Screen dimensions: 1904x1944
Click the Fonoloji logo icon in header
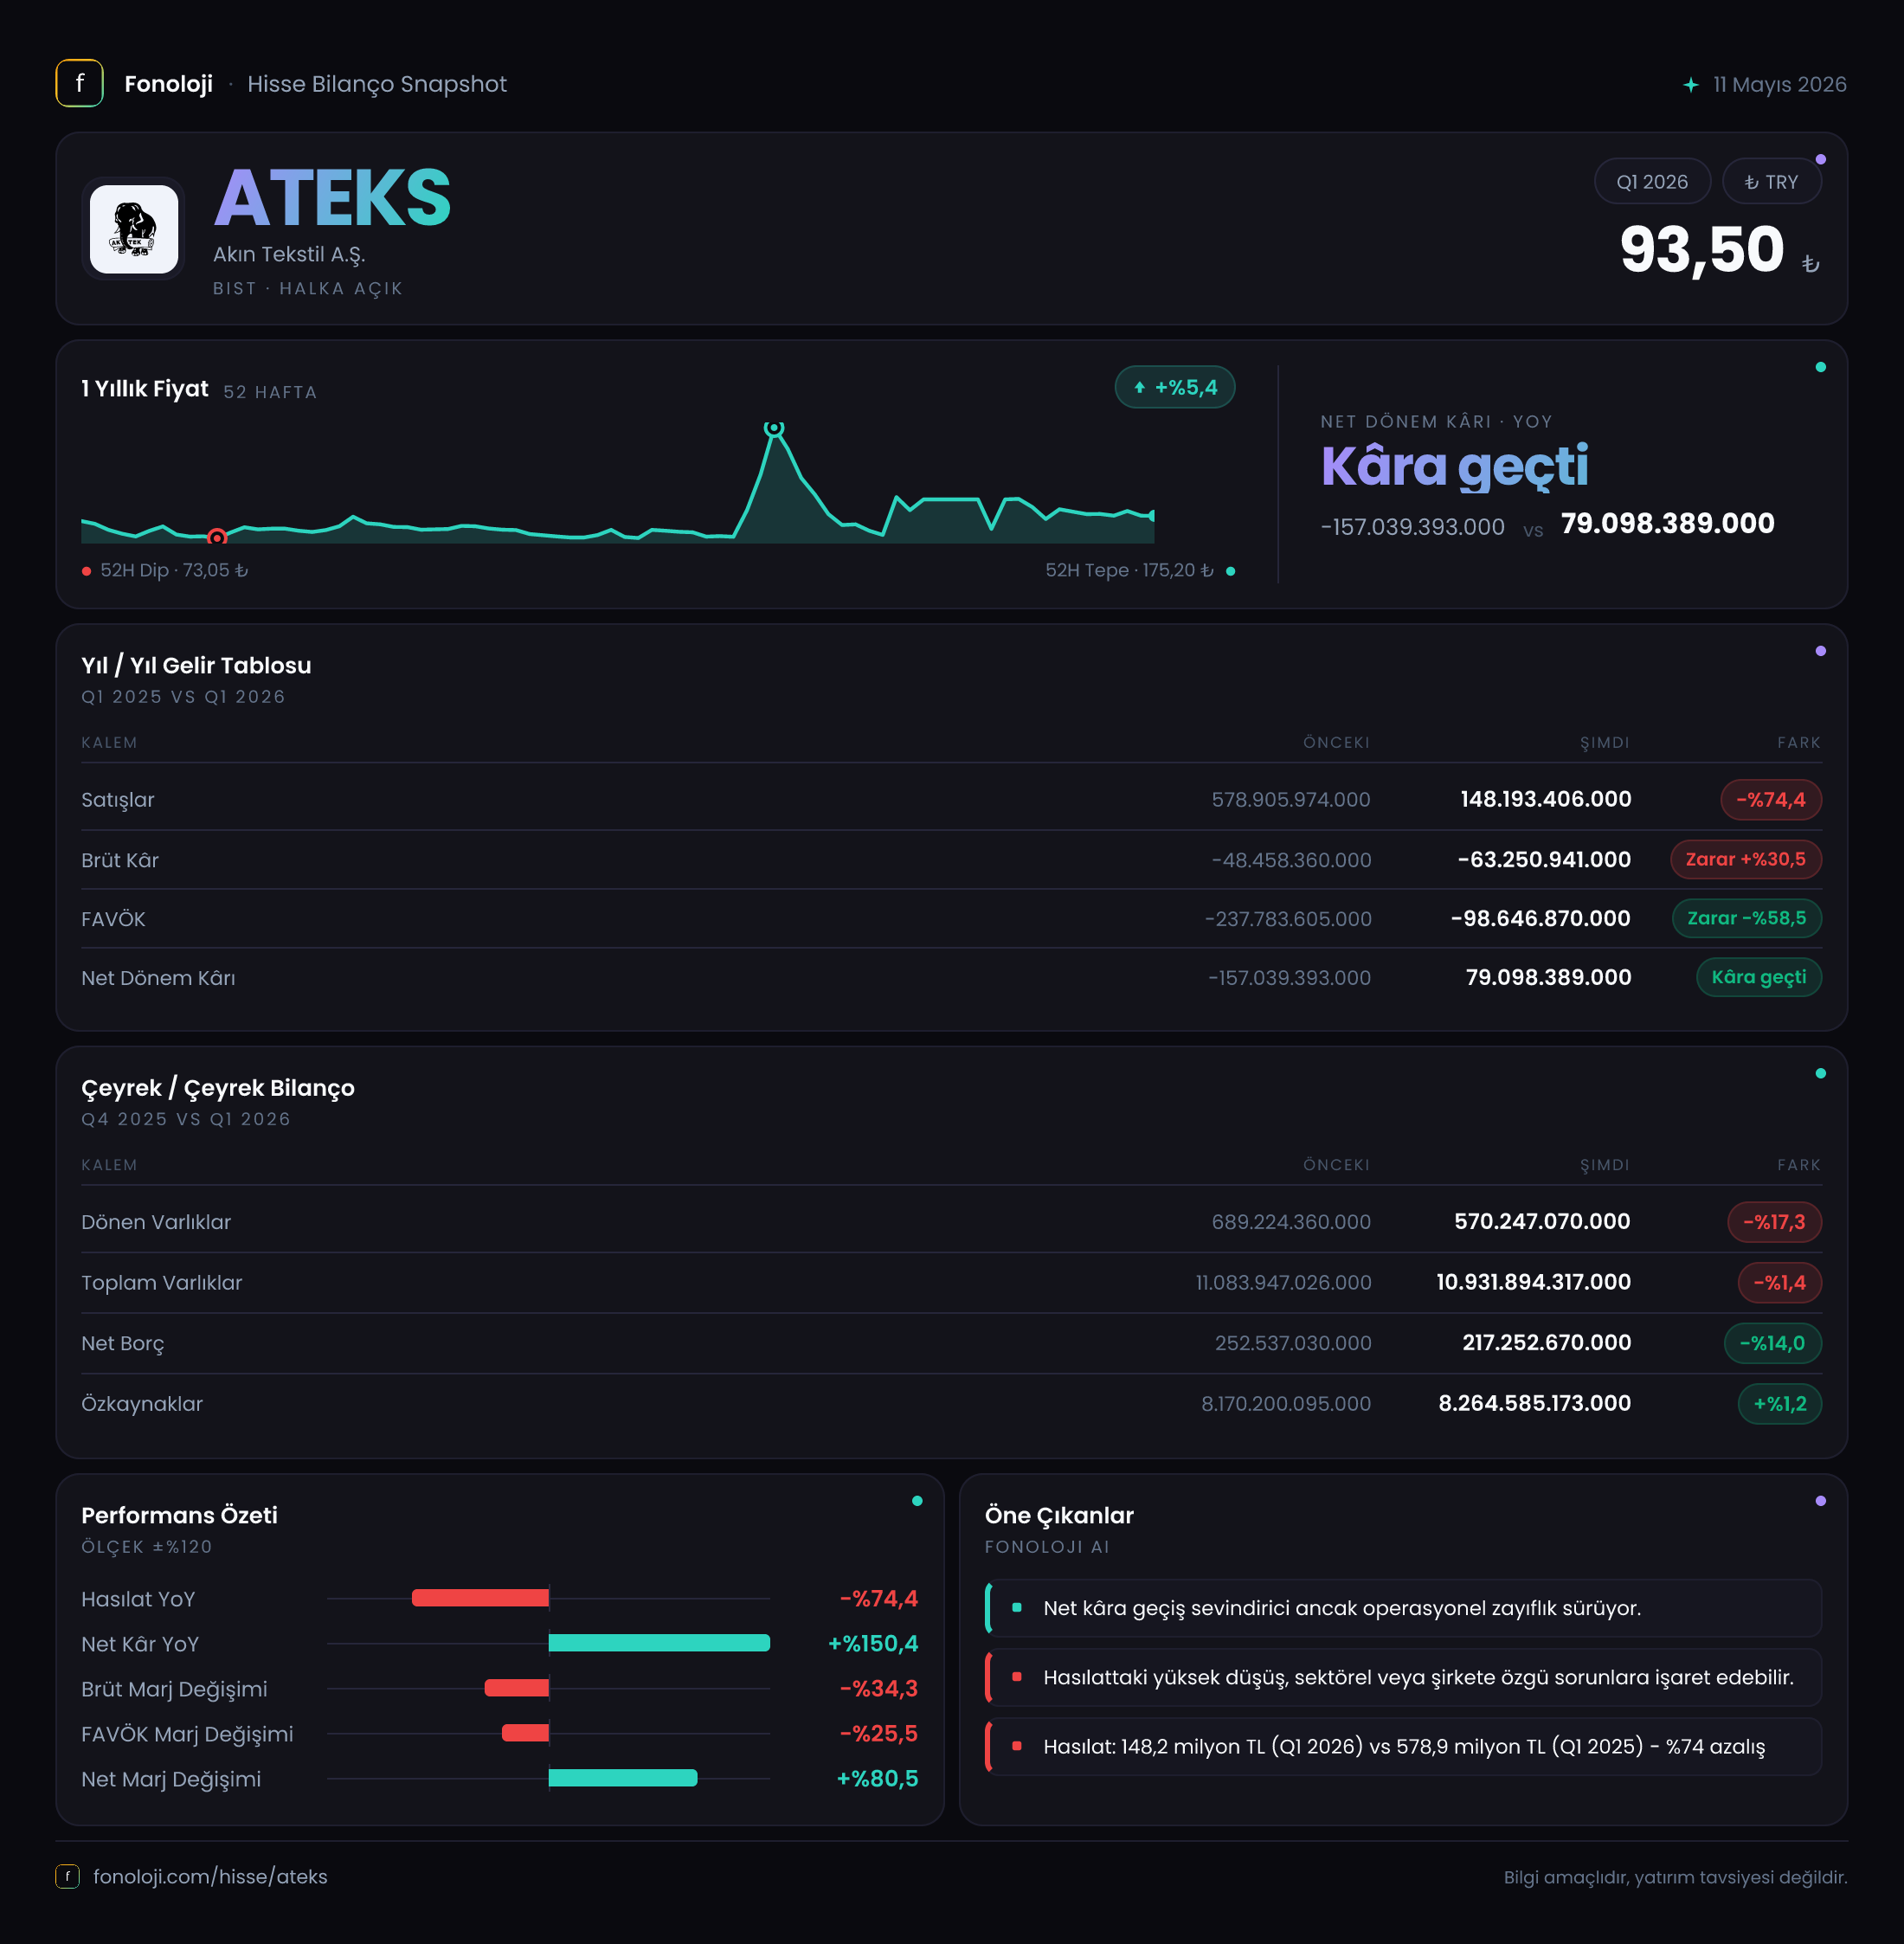79,83
